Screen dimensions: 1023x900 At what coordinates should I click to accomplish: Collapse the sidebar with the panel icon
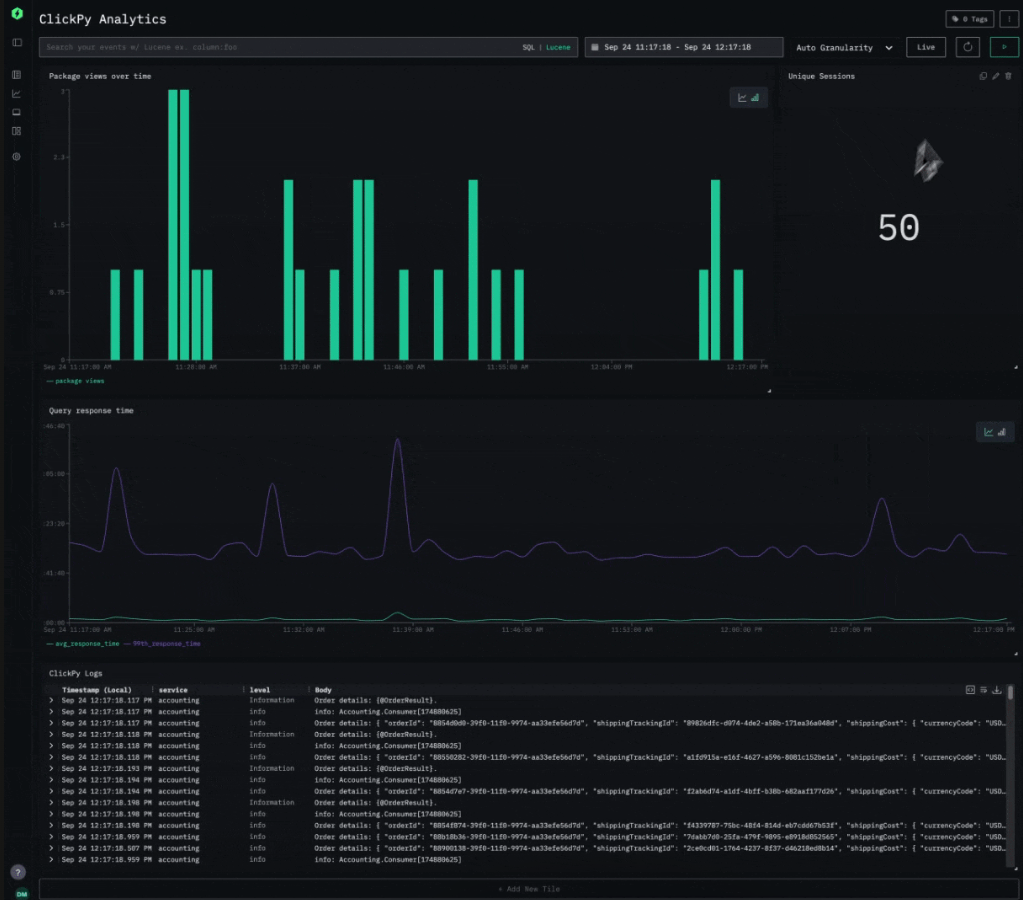pos(17,42)
